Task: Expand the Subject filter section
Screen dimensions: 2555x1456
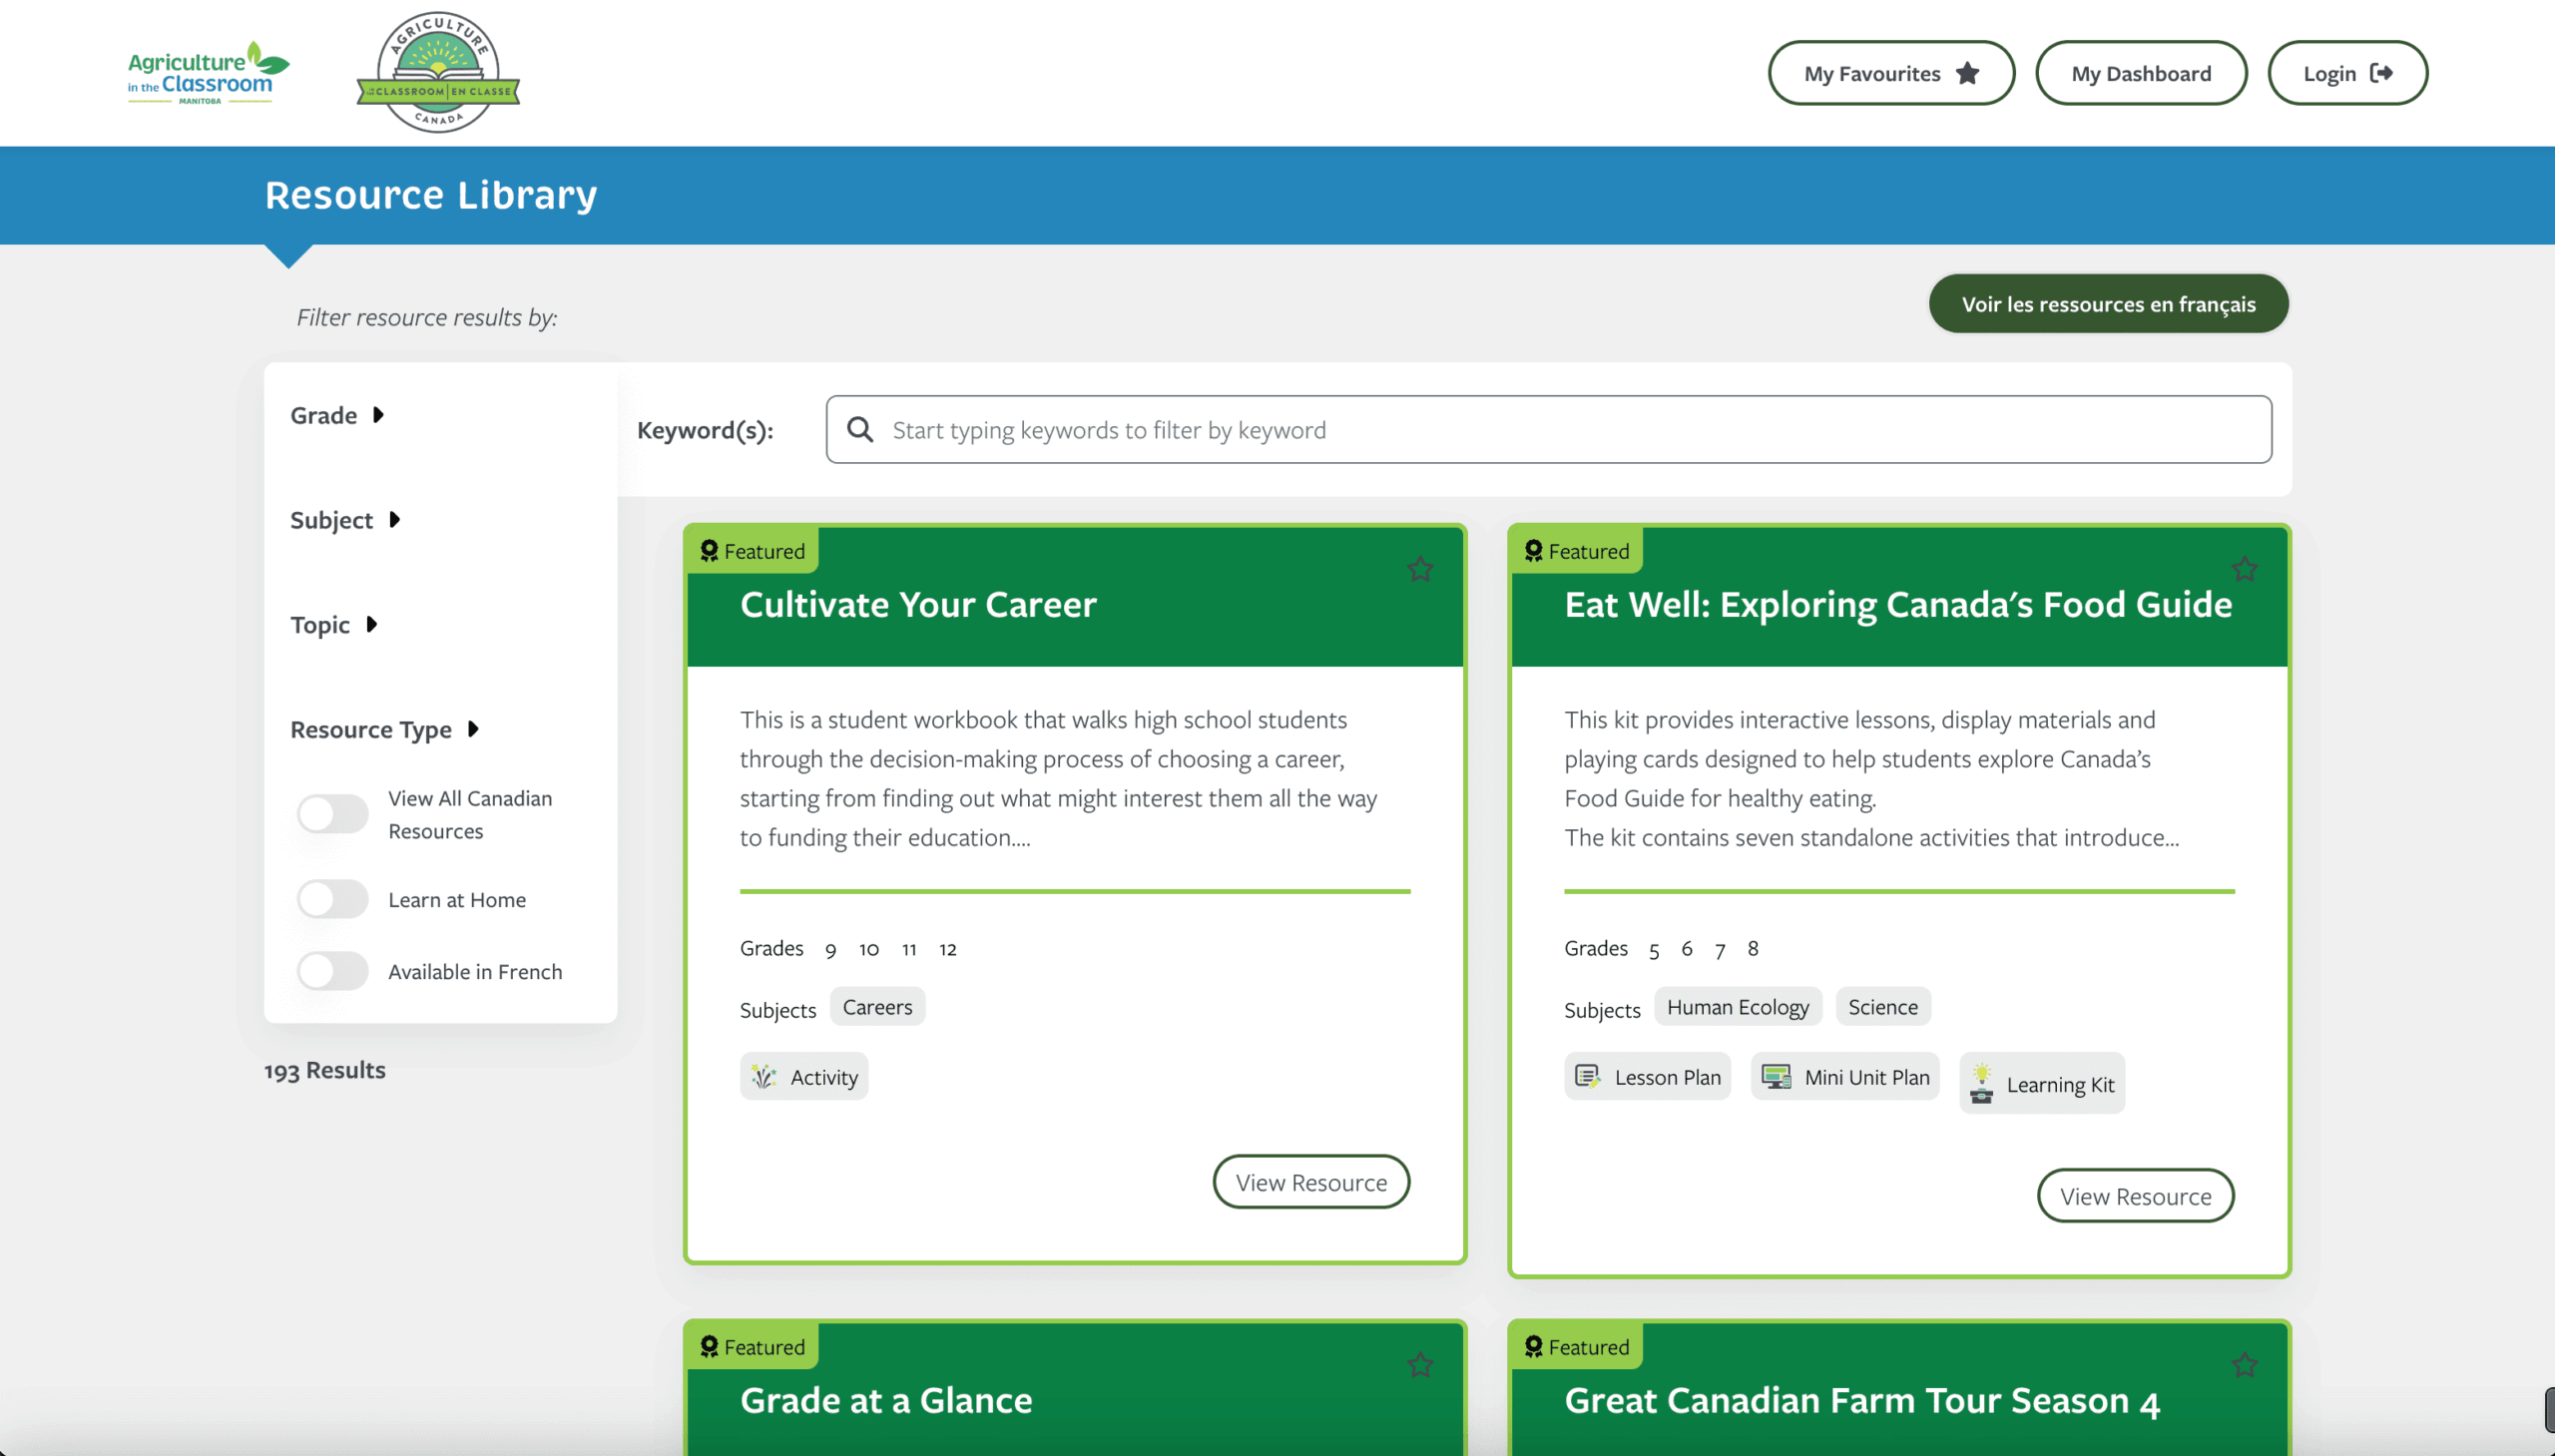Action: click(x=344, y=520)
